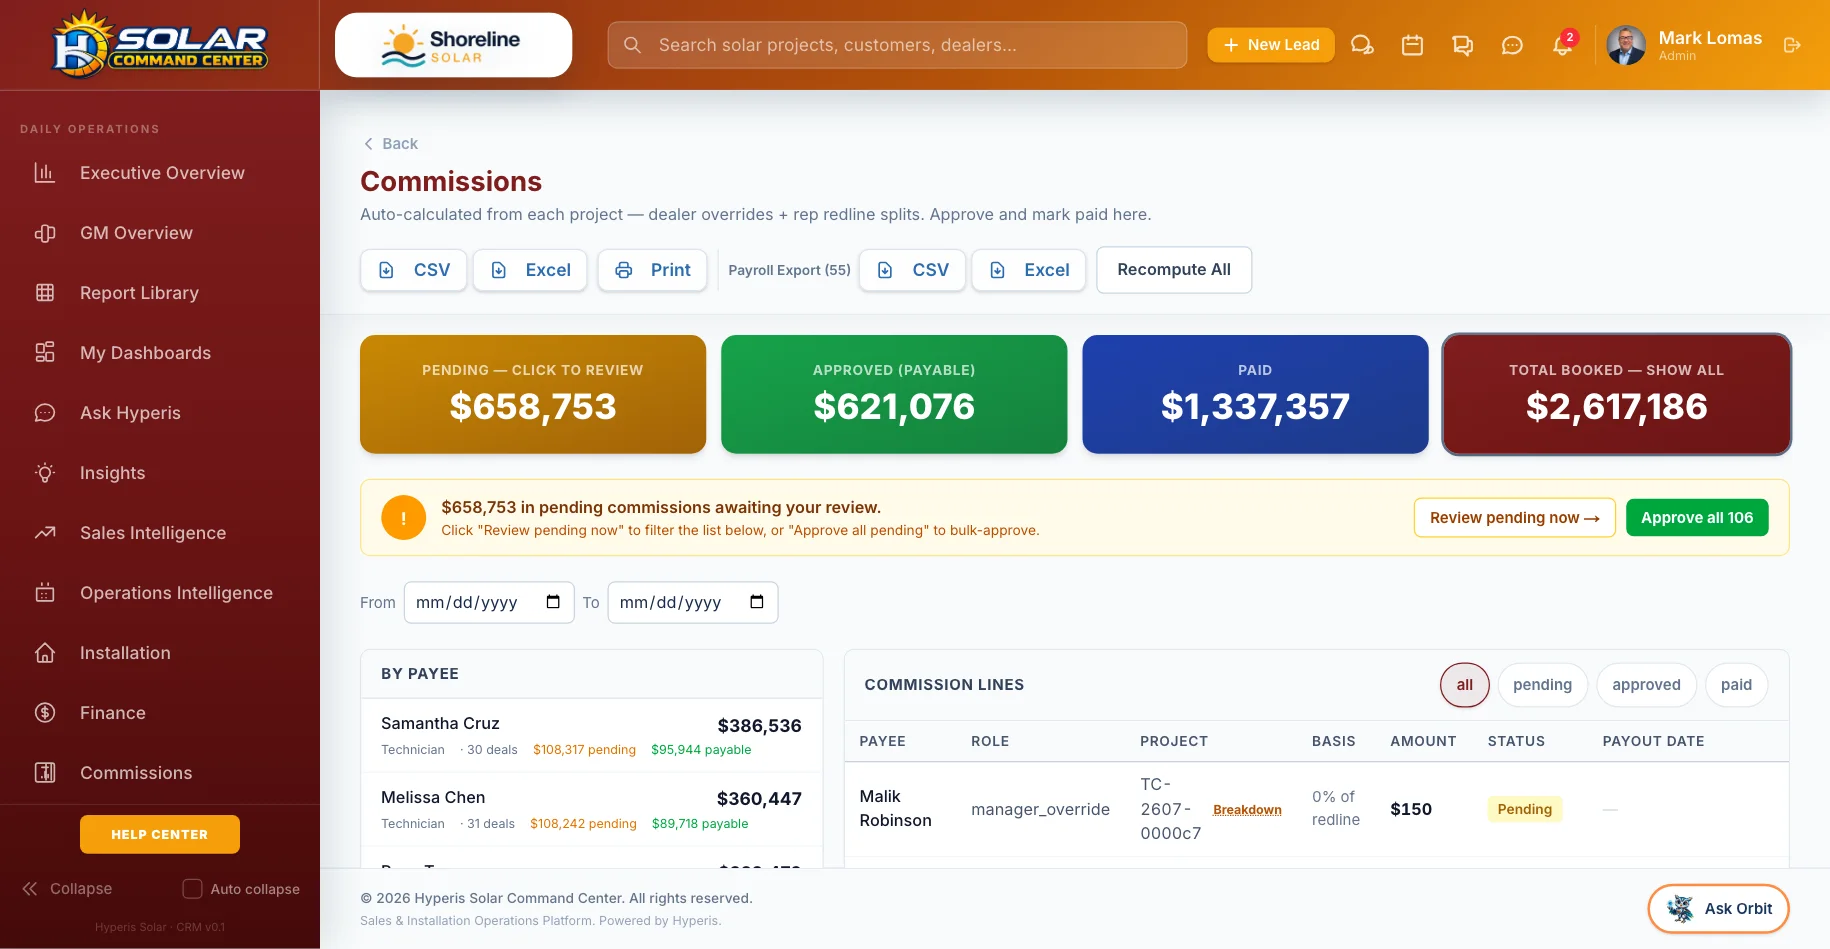Screen dimensions: 1830x949
Task: Click the Executive Overview chart icon
Action: [x=45, y=173]
